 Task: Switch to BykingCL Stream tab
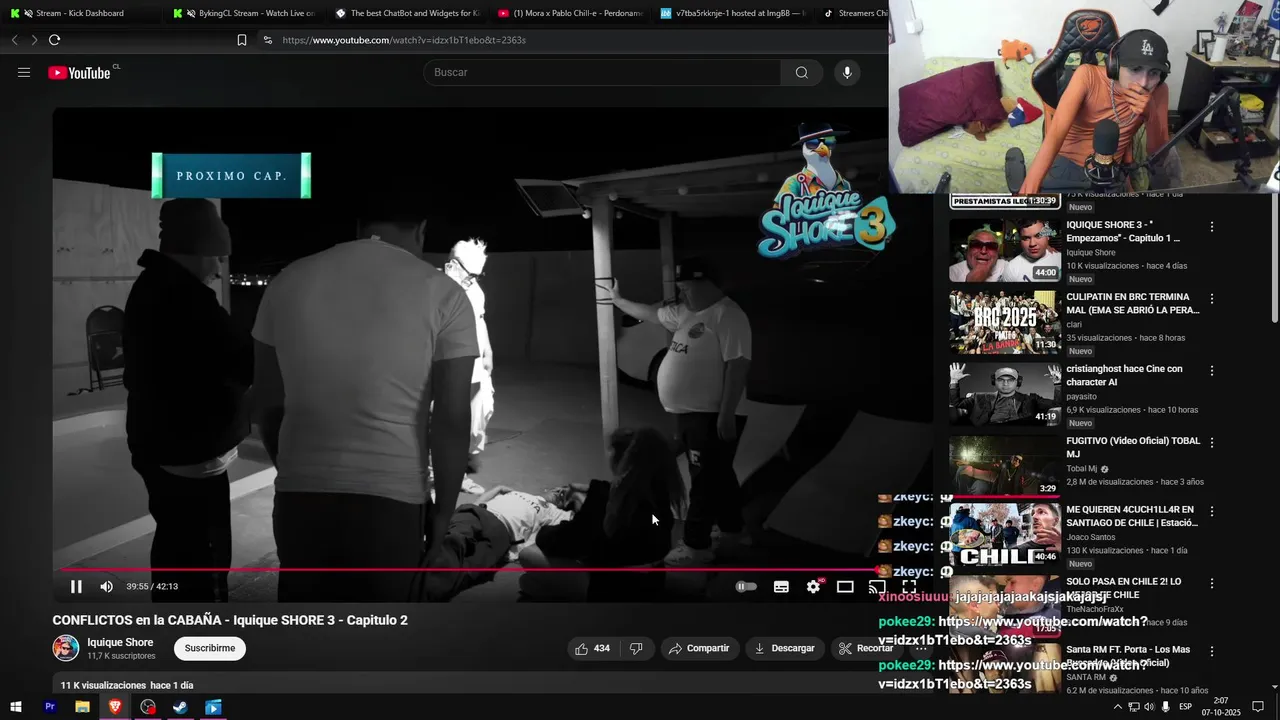pos(243,13)
